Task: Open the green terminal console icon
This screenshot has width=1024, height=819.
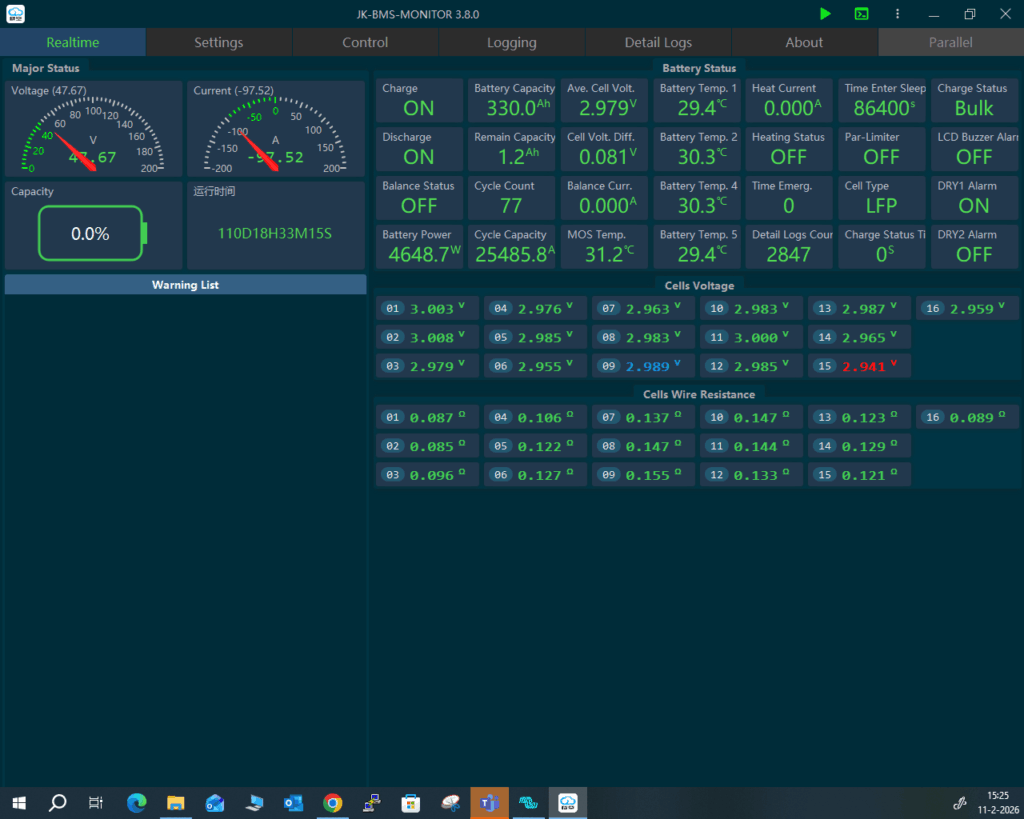Action: pyautogui.click(x=861, y=14)
